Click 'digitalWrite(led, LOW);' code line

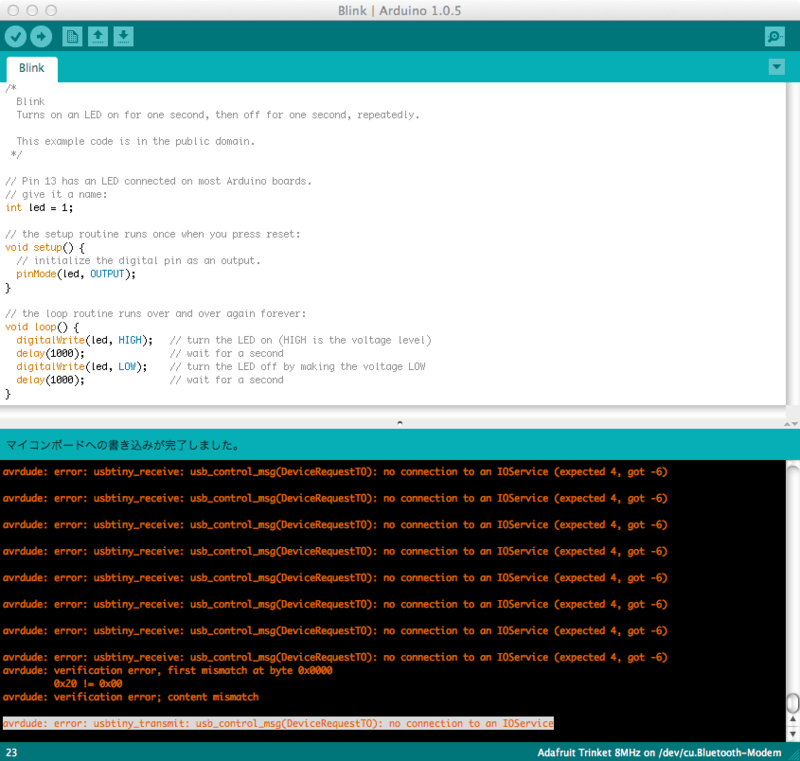(82, 367)
